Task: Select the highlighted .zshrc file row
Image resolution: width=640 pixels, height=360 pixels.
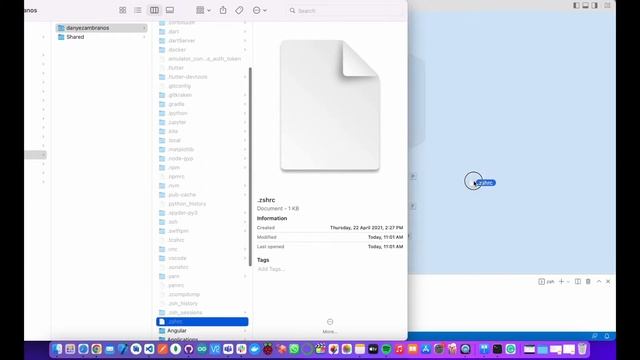Action: coord(202,322)
